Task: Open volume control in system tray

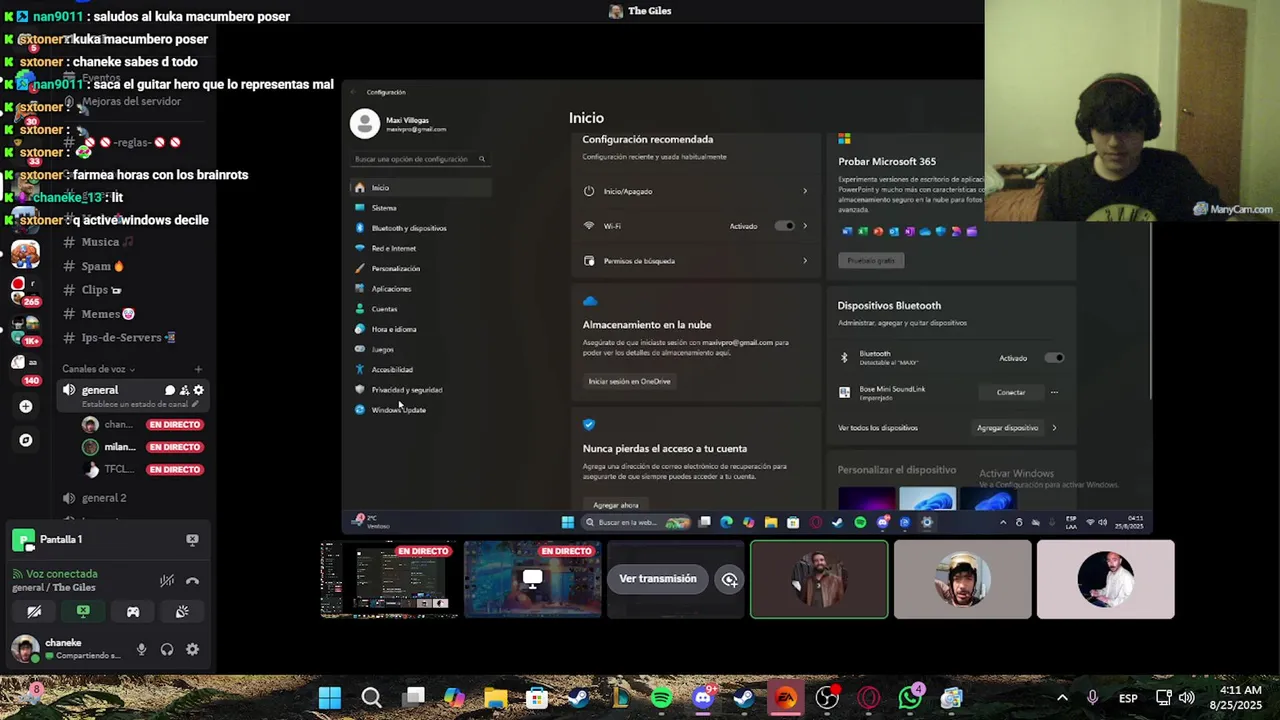Action: 1187,698
